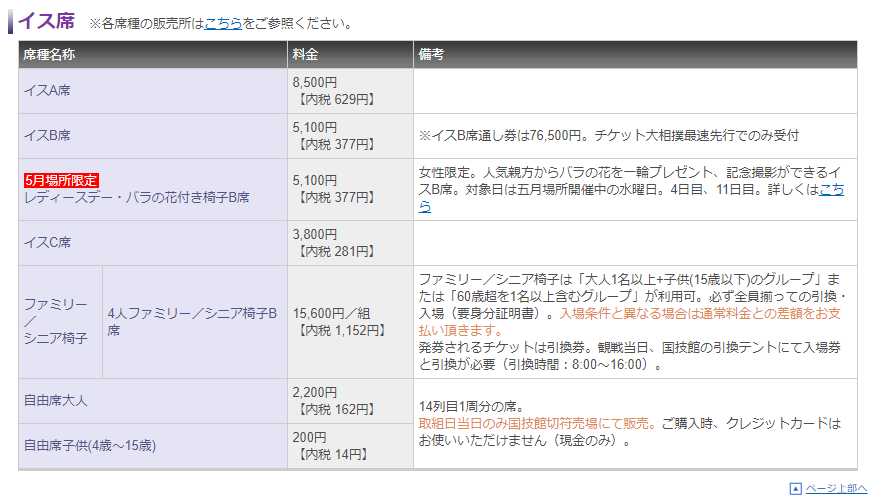Click the 備考 column header
This screenshot has width=882, height=499.
[432, 54]
